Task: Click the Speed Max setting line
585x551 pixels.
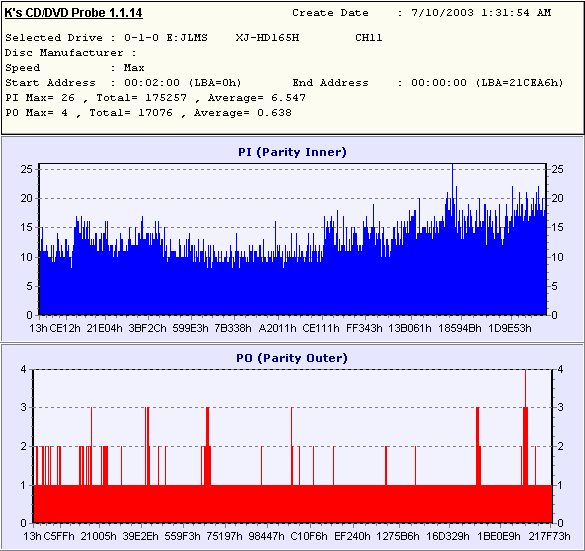Action: click(x=75, y=68)
